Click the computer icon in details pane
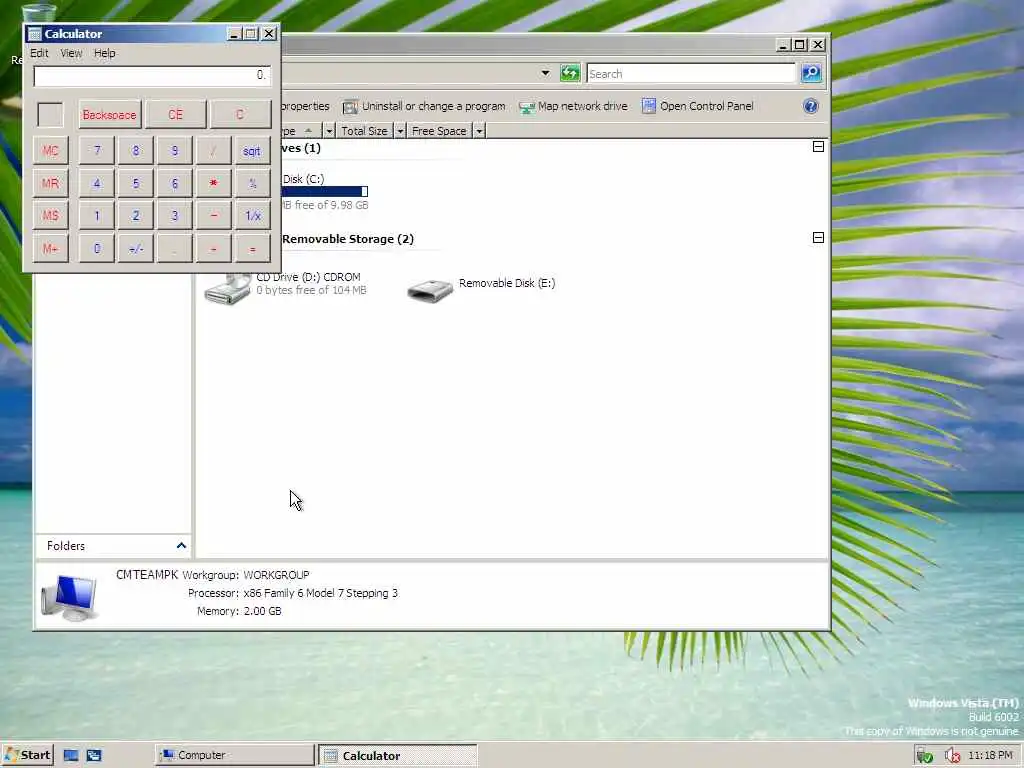Image resolution: width=1024 pixels, height=768 pixels. coord(69,598)
